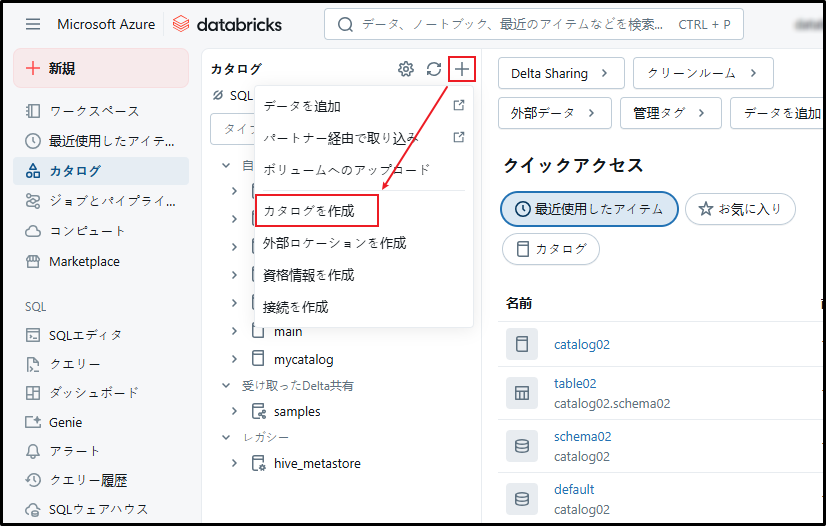
Task: Expand the main catalog node
Action: tap(234, 331)
